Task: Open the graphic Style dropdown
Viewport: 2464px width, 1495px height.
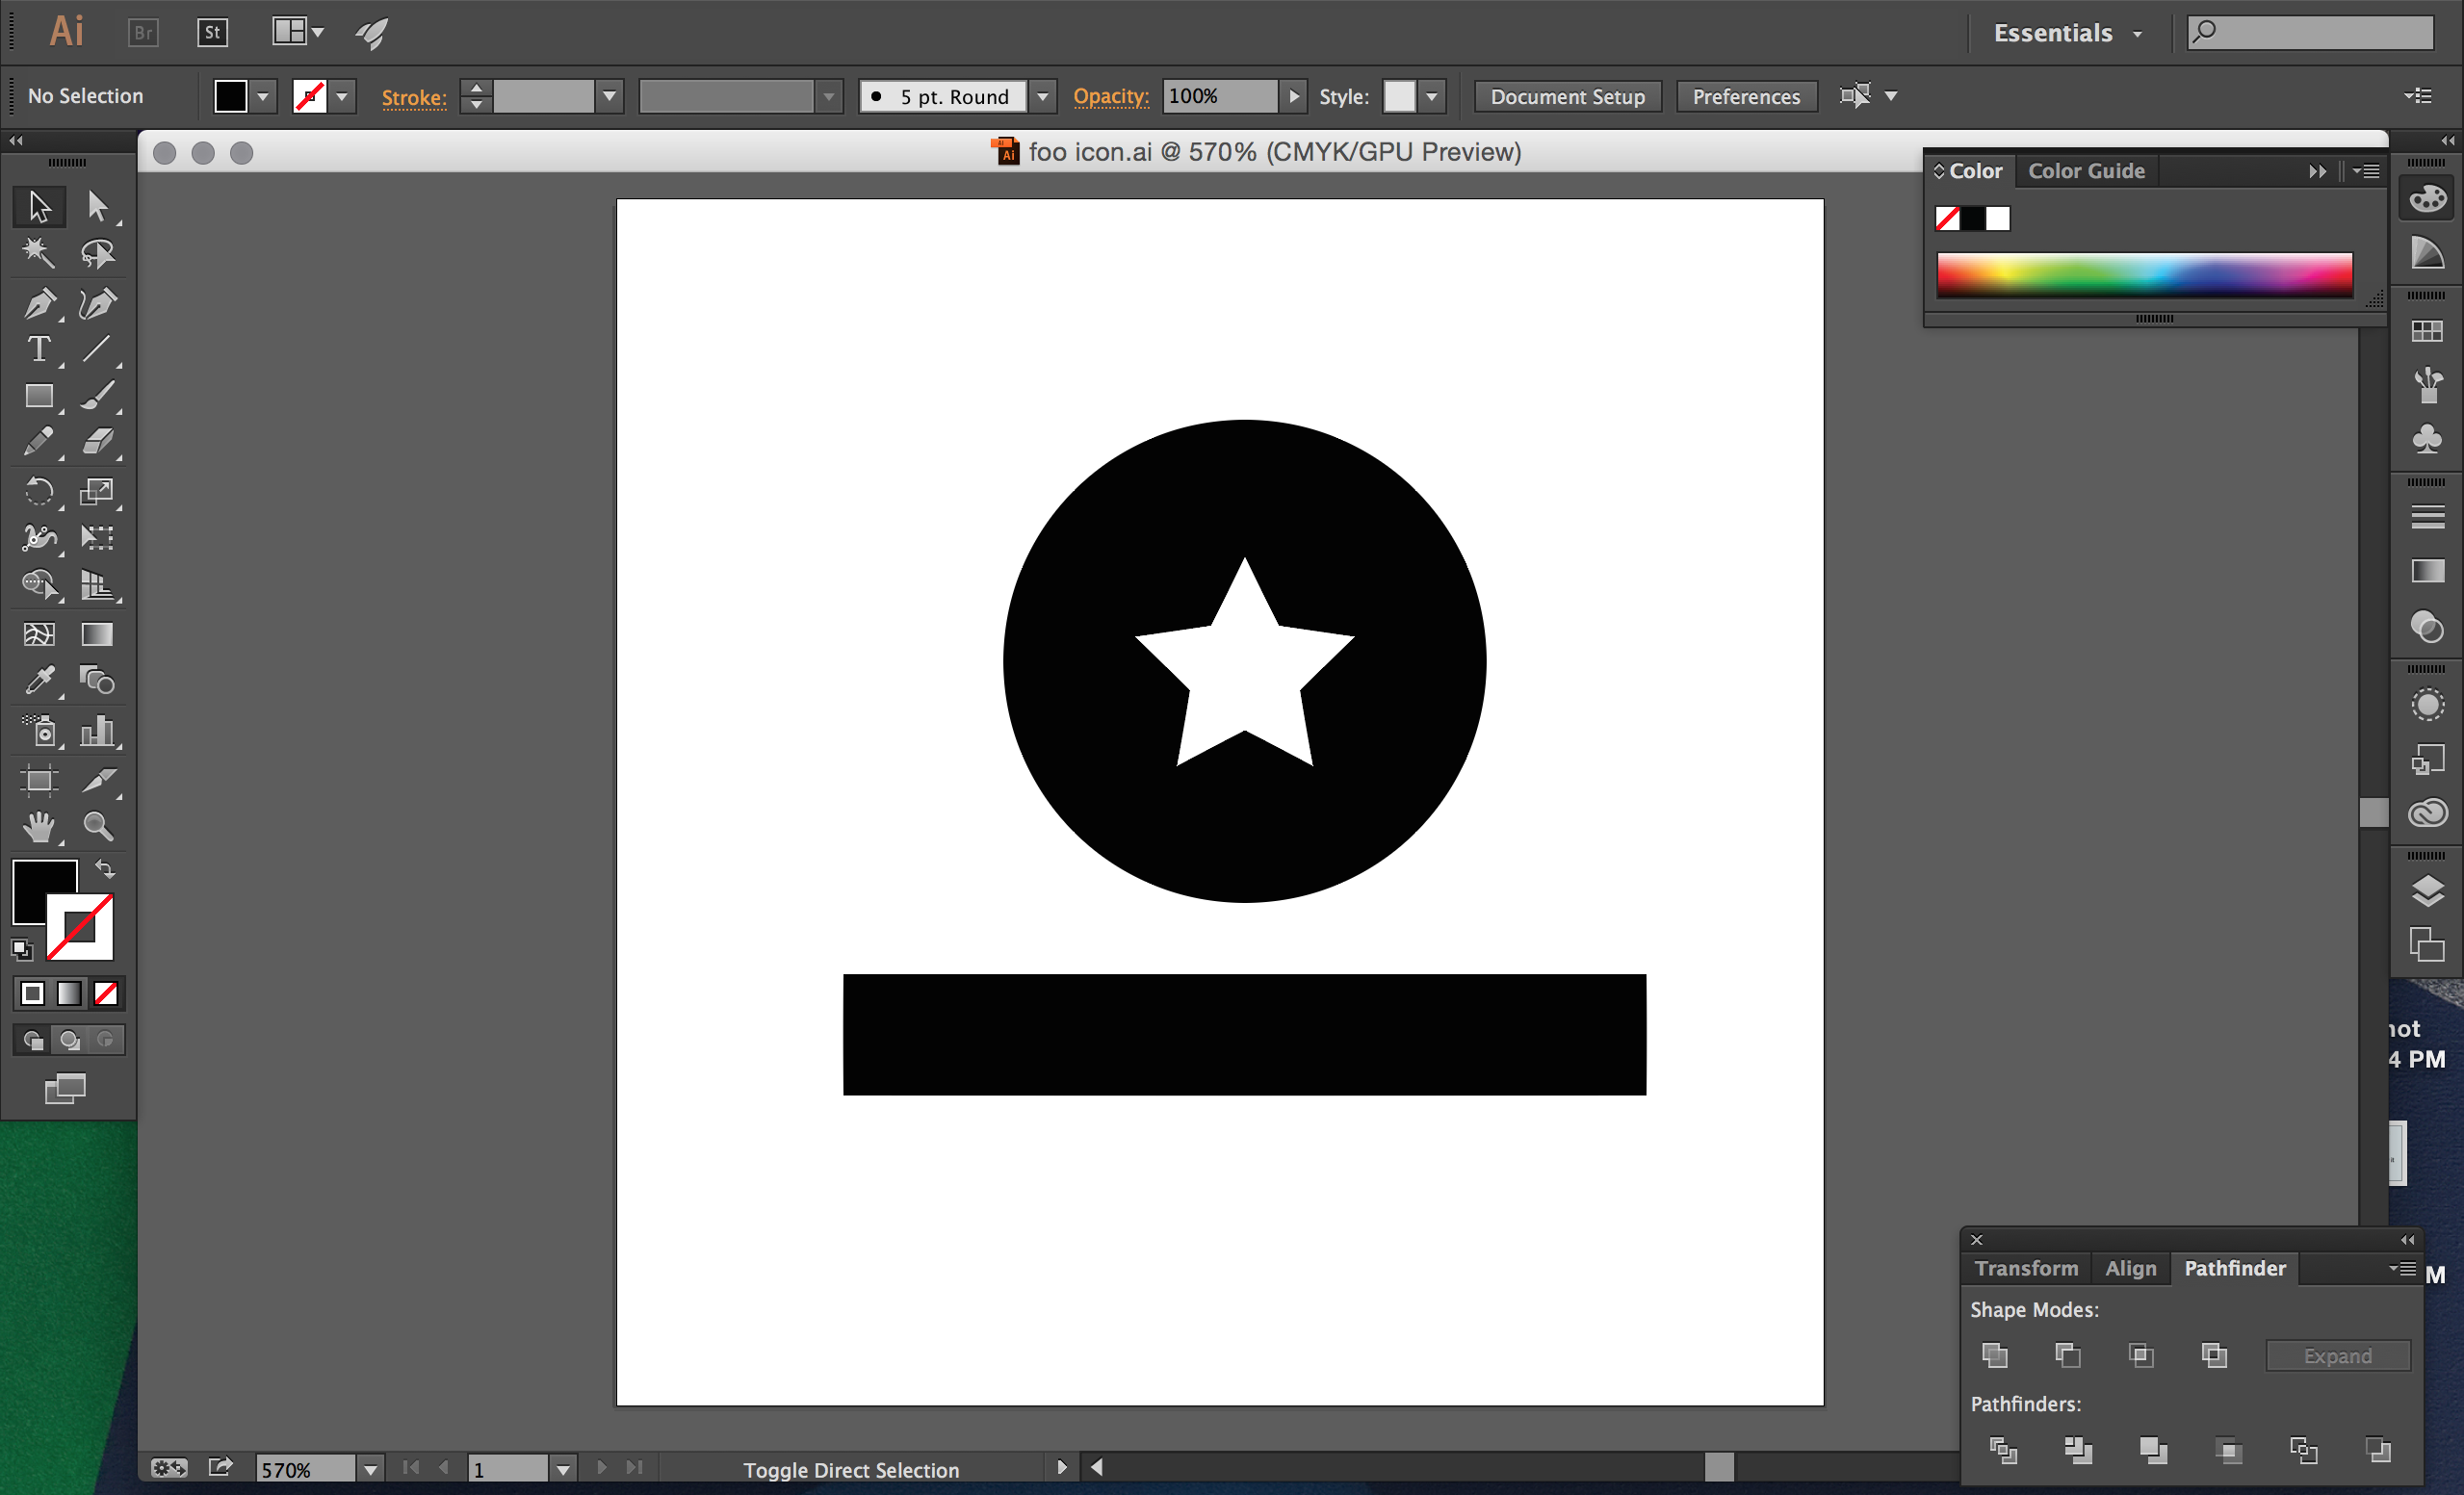Action: point(1432,97)
